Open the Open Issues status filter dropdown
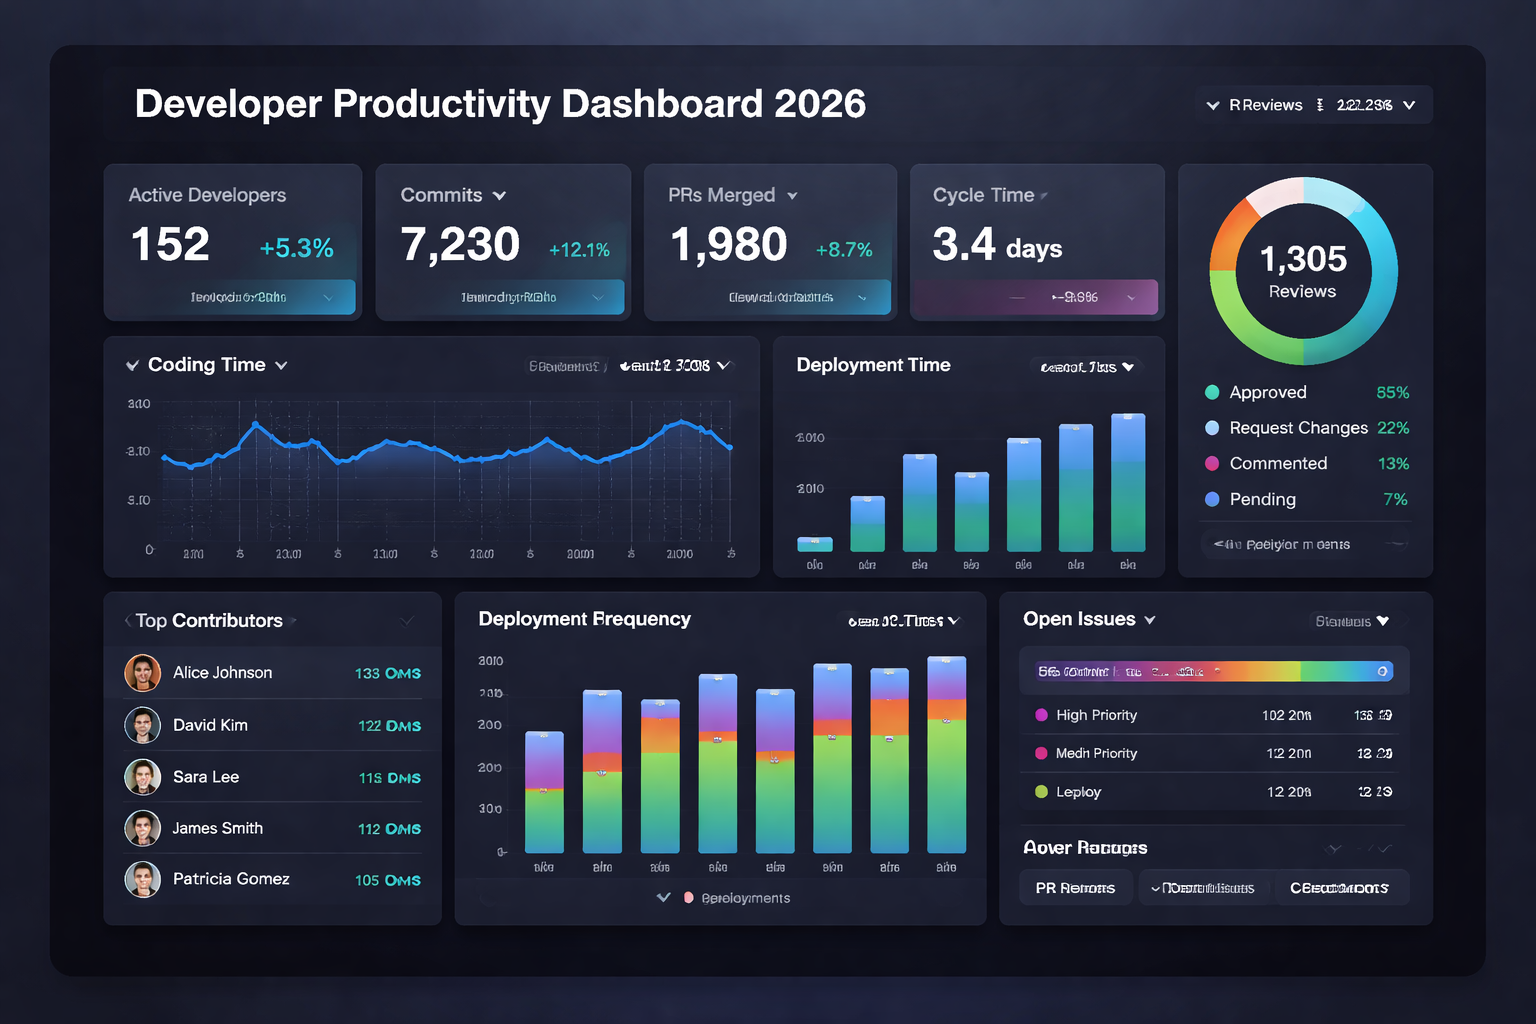The height and width of the screenshot is (1024, 1536). (x=1352, y=621)
